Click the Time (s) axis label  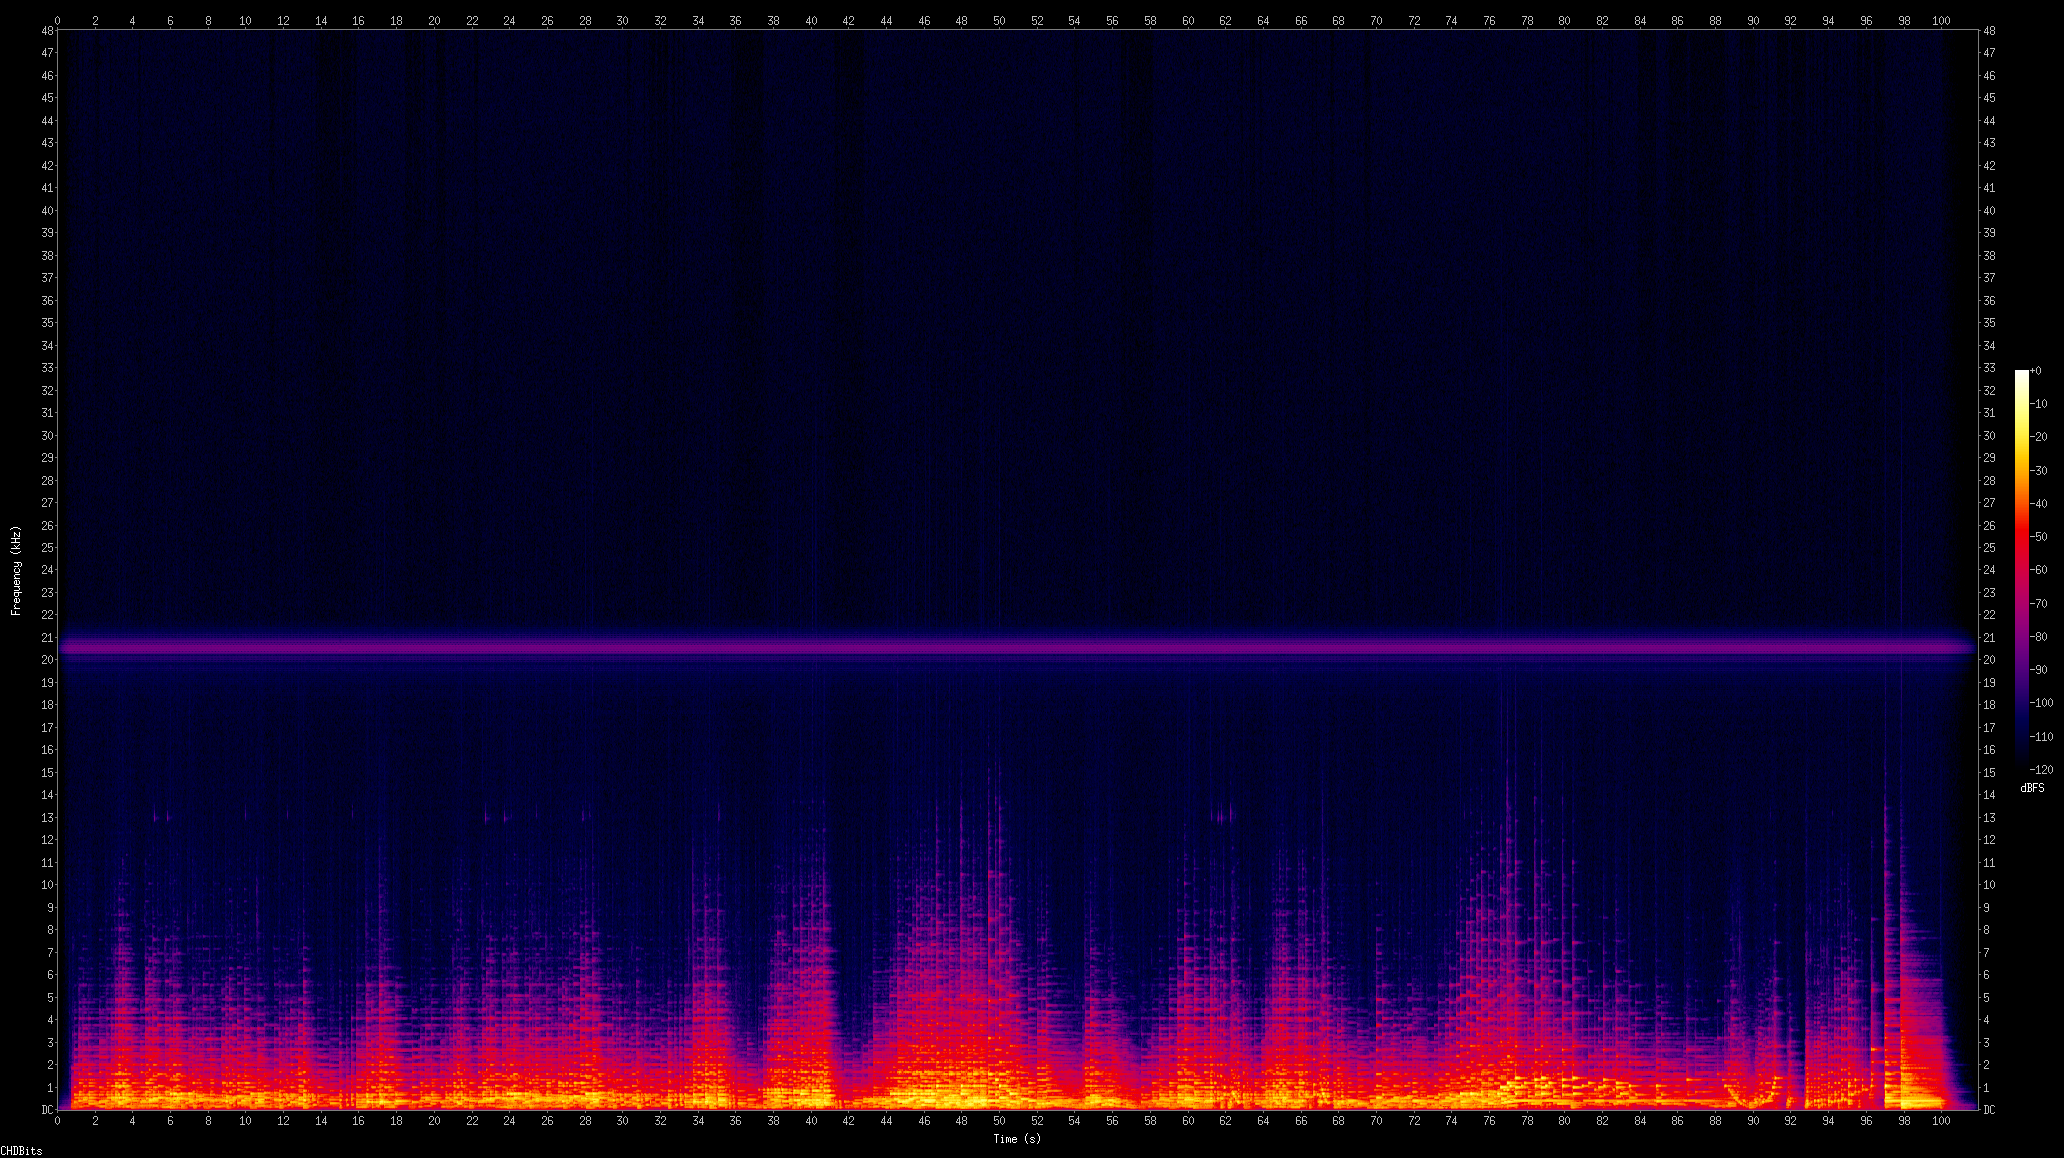pyautogui.click(x=1016, y=1139)
